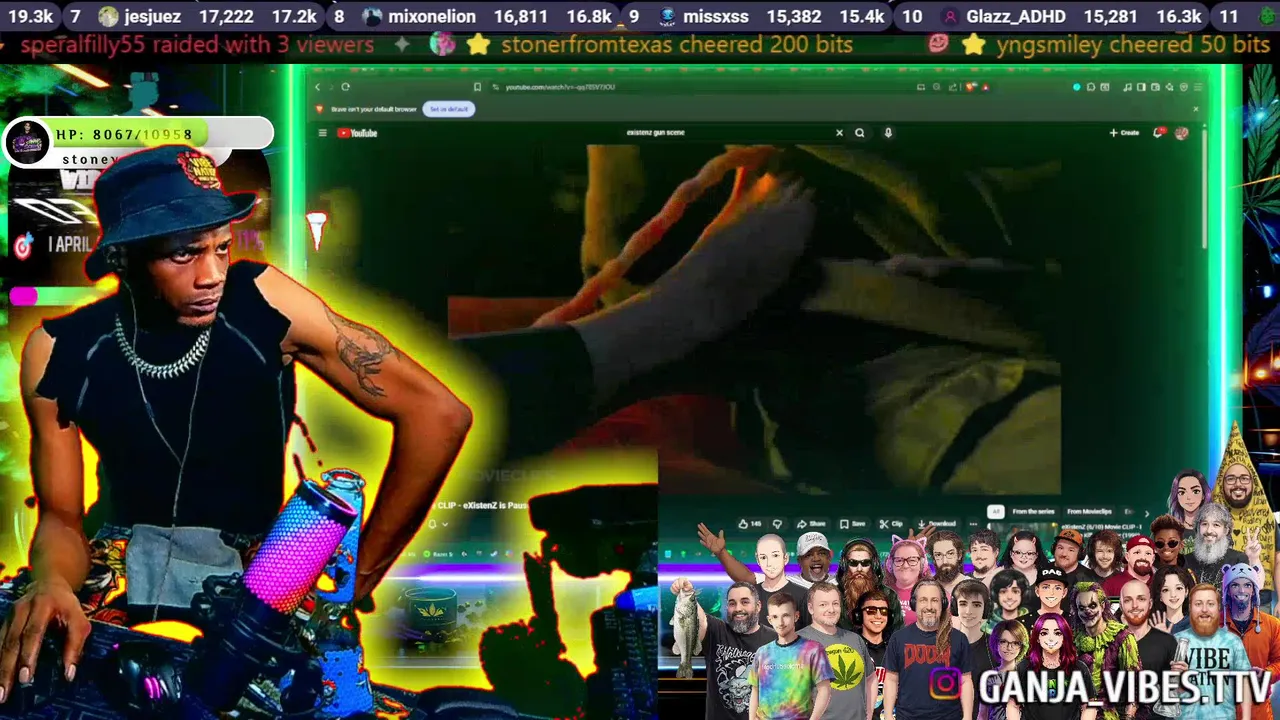Open the eXistenZ (6/10) Movie CLIP suggestion
This screenshot has height=720, width=1280.
coord(1100,527)
